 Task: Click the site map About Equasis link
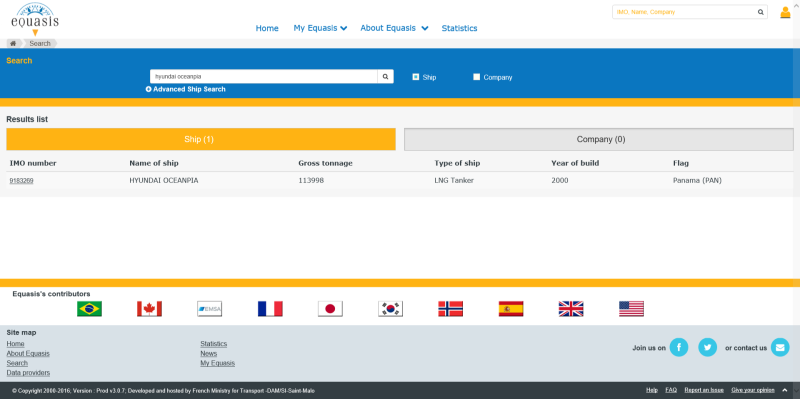28,354
